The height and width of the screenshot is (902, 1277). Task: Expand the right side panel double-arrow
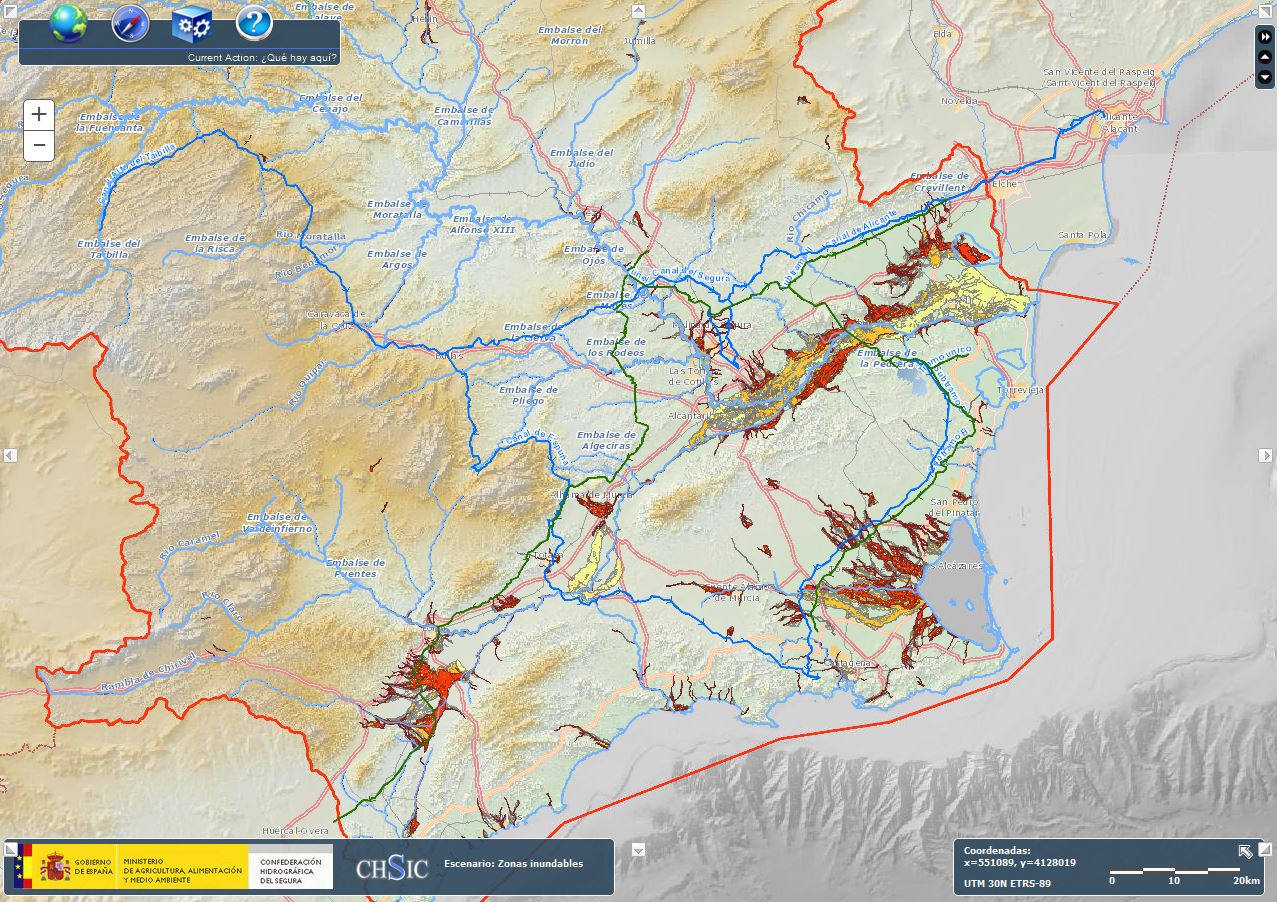1266,38
